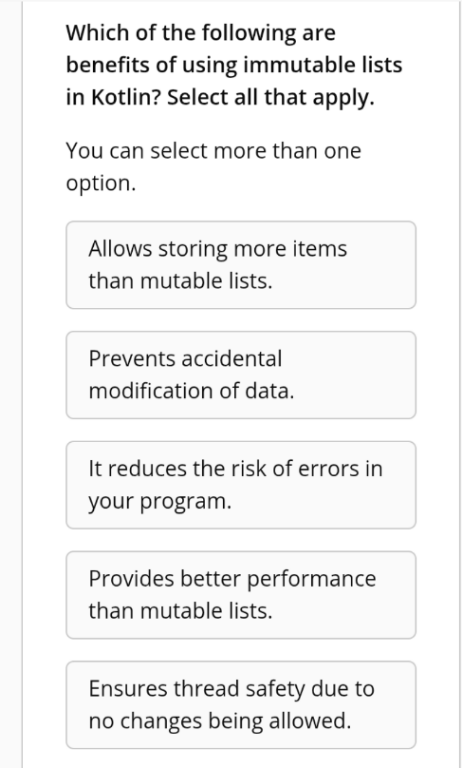This screenshot has width=462, height=768.
Task: Toggle the accidental modification answer box
Action: point(241,375)
